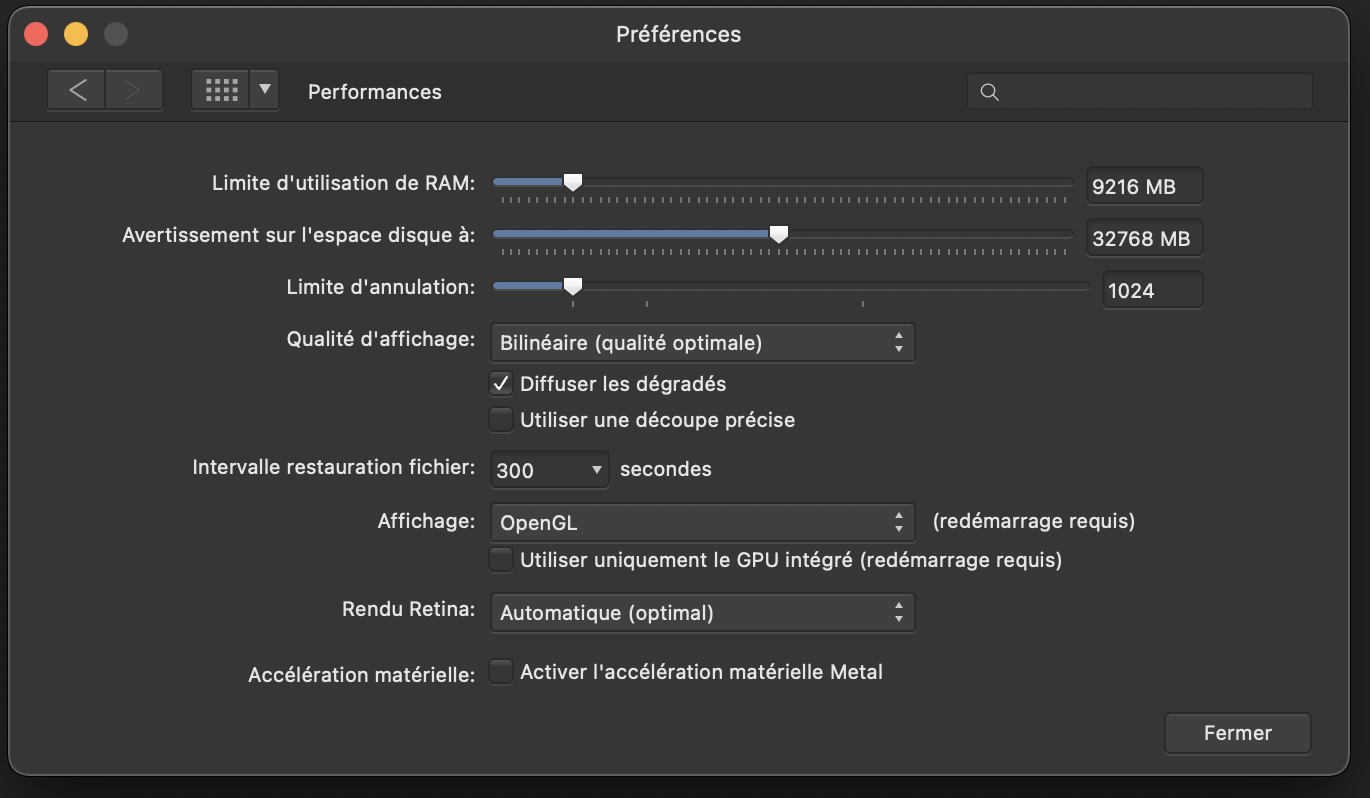Open the Affichage OpenGL dropdown
This screenshot has width=1370, height=798.
701,522
